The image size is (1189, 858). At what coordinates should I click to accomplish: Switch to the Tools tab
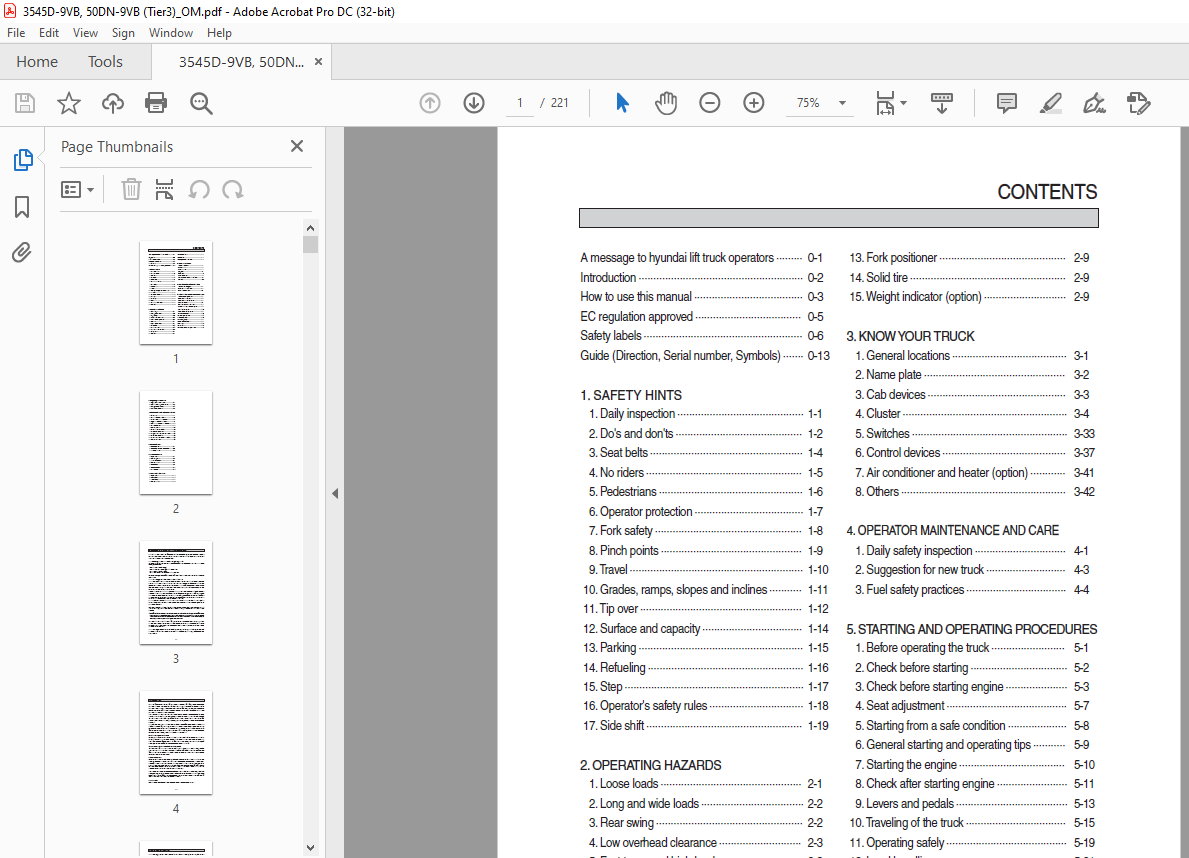pos(105,61)
